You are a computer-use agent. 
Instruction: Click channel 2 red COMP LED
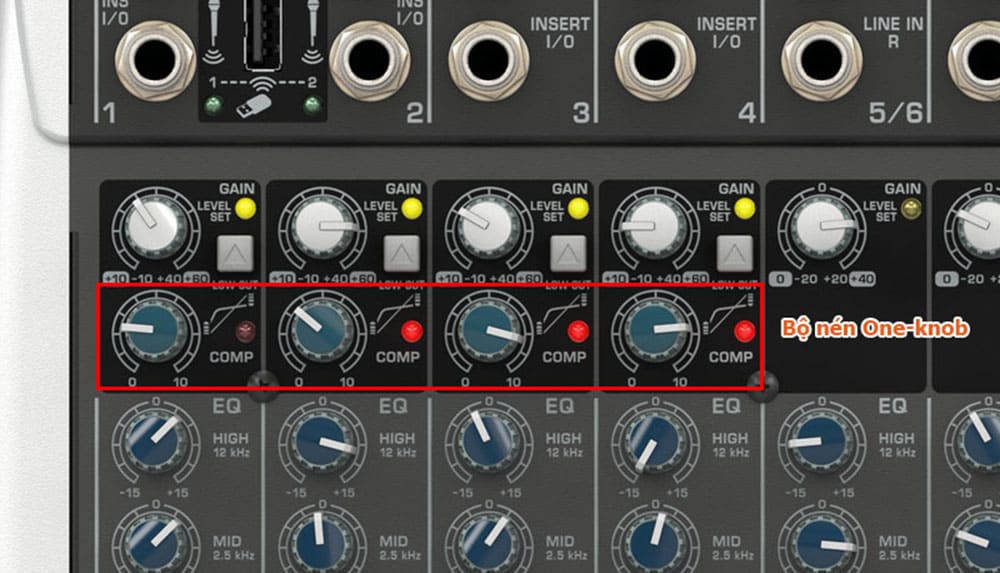[x=412, y=331]
